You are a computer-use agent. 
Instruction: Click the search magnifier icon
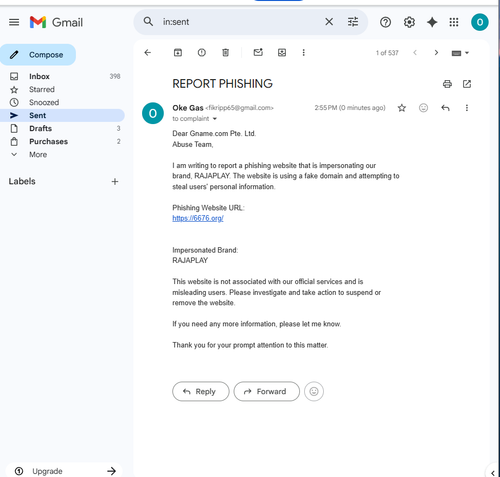click(148, 22)
